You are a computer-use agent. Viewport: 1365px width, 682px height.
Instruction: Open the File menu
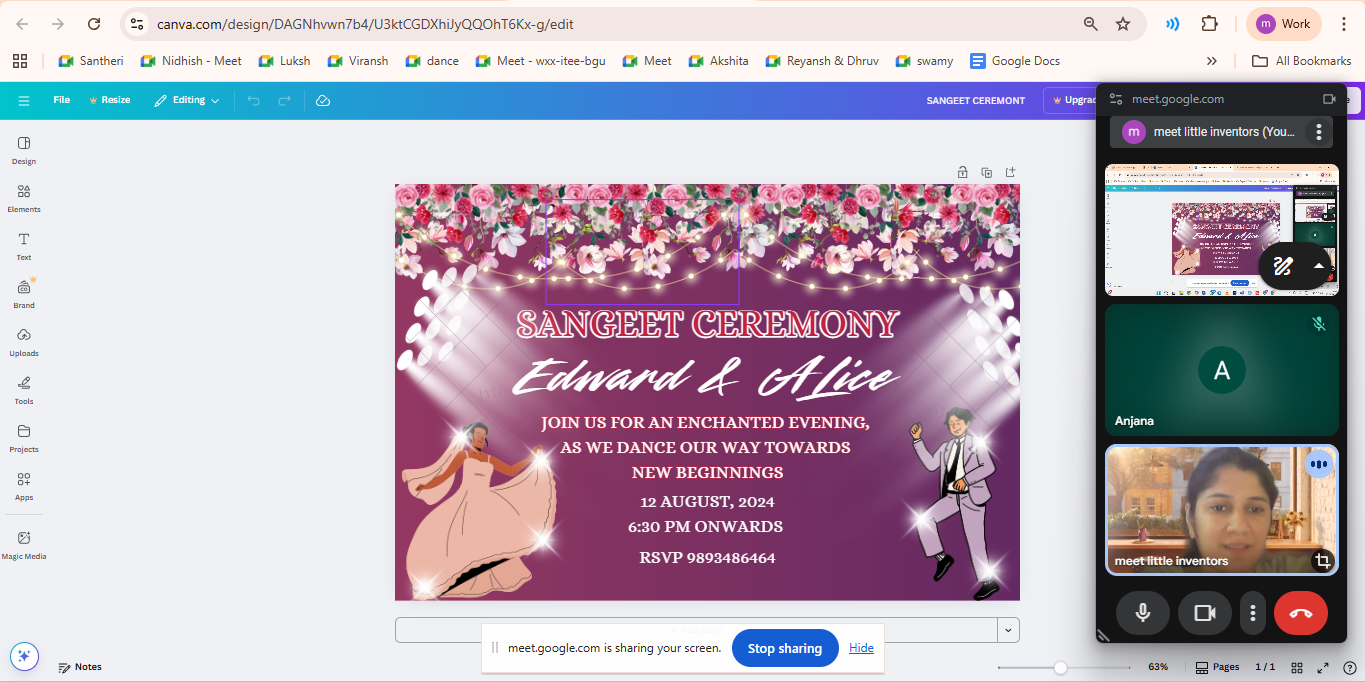[62, 100]
